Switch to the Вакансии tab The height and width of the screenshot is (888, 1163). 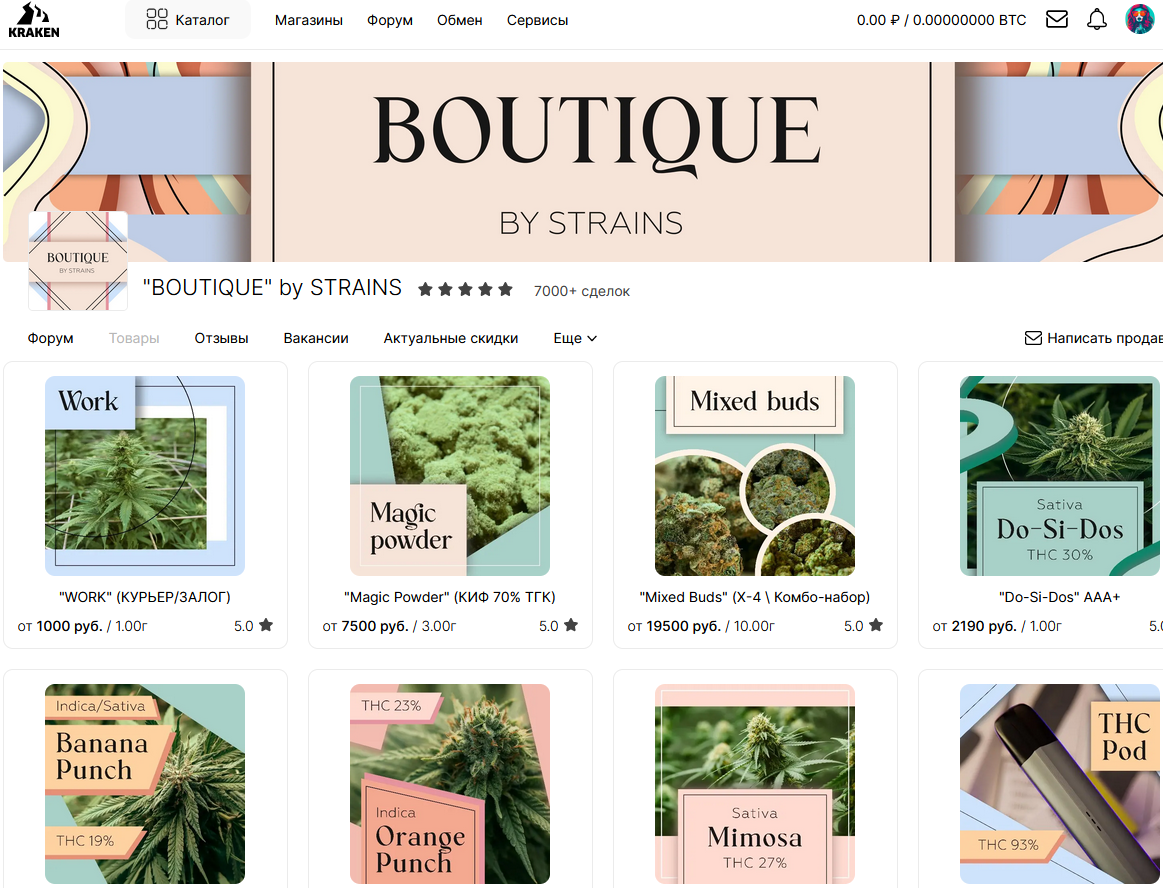point(316,338)
